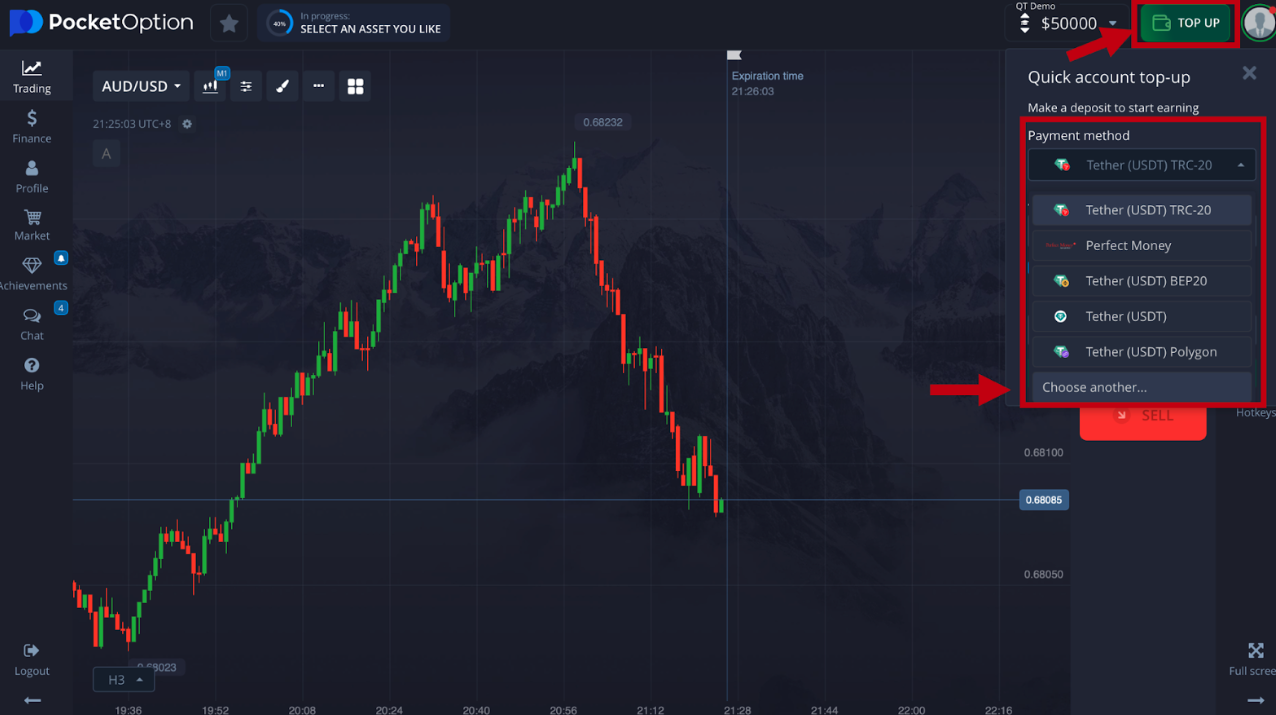Open Finance section in sidebar

click(x=32, y=126)
